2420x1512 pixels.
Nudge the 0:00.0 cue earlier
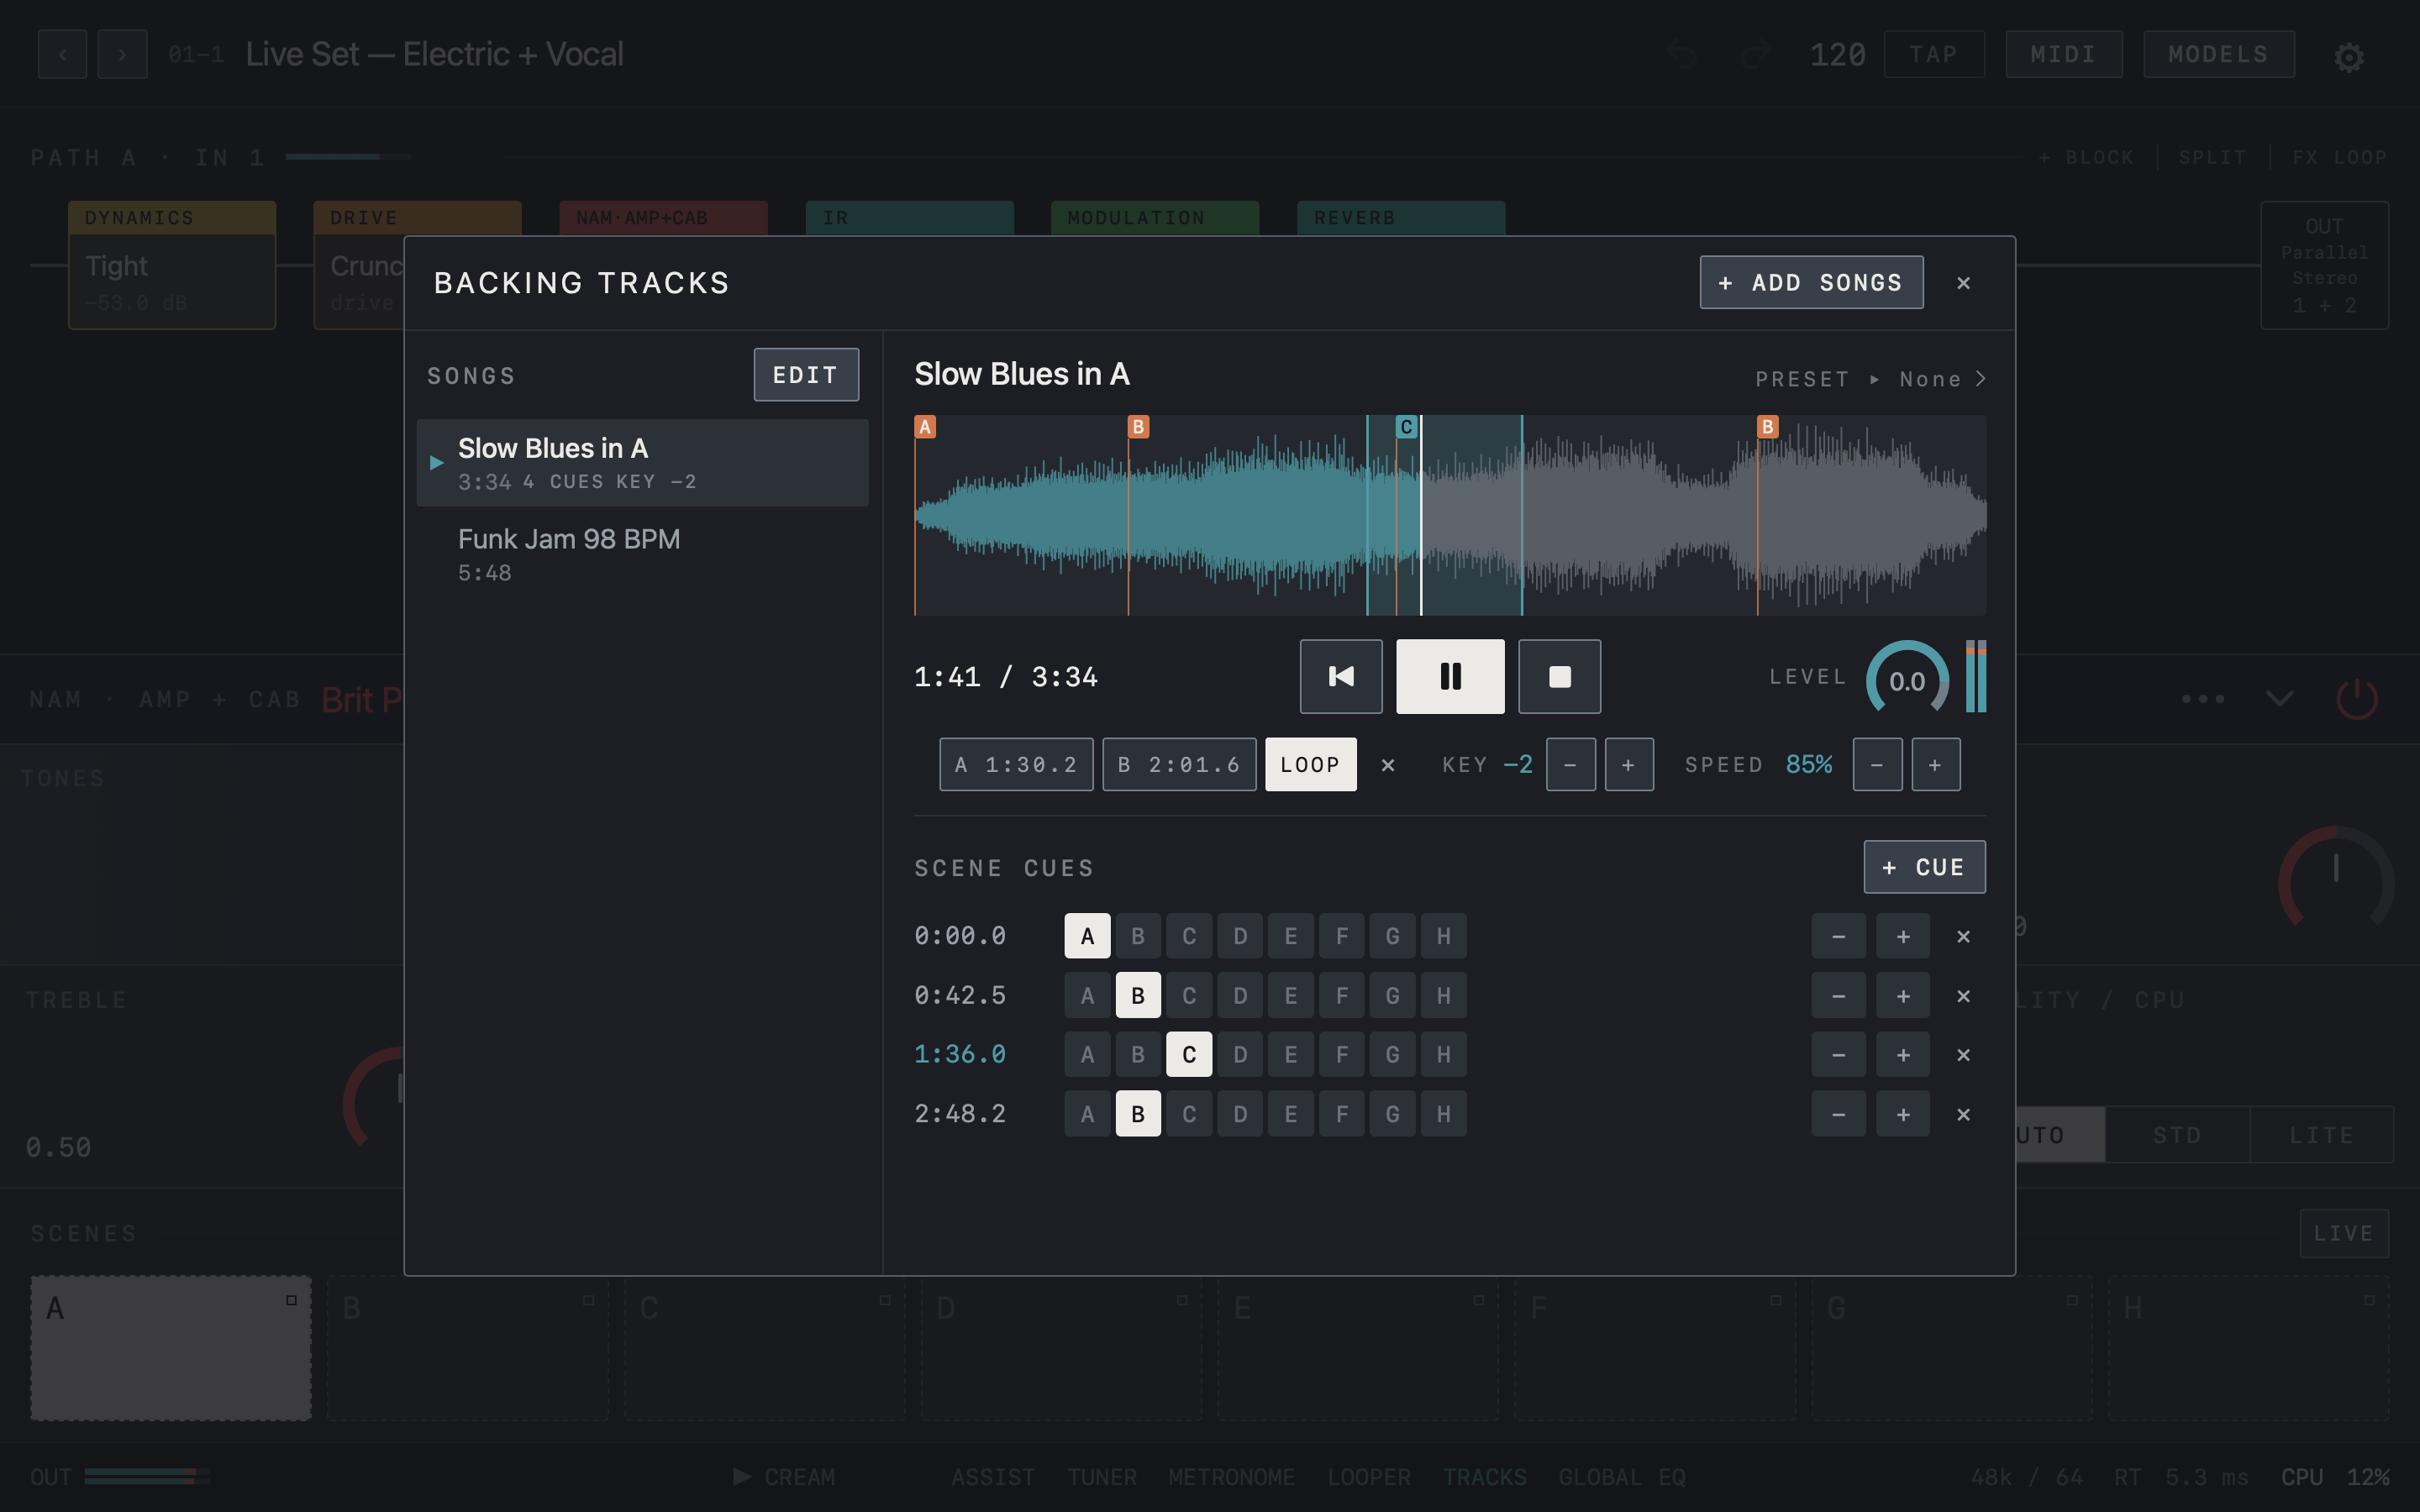pyautogui.click(x=1838, y=936)
